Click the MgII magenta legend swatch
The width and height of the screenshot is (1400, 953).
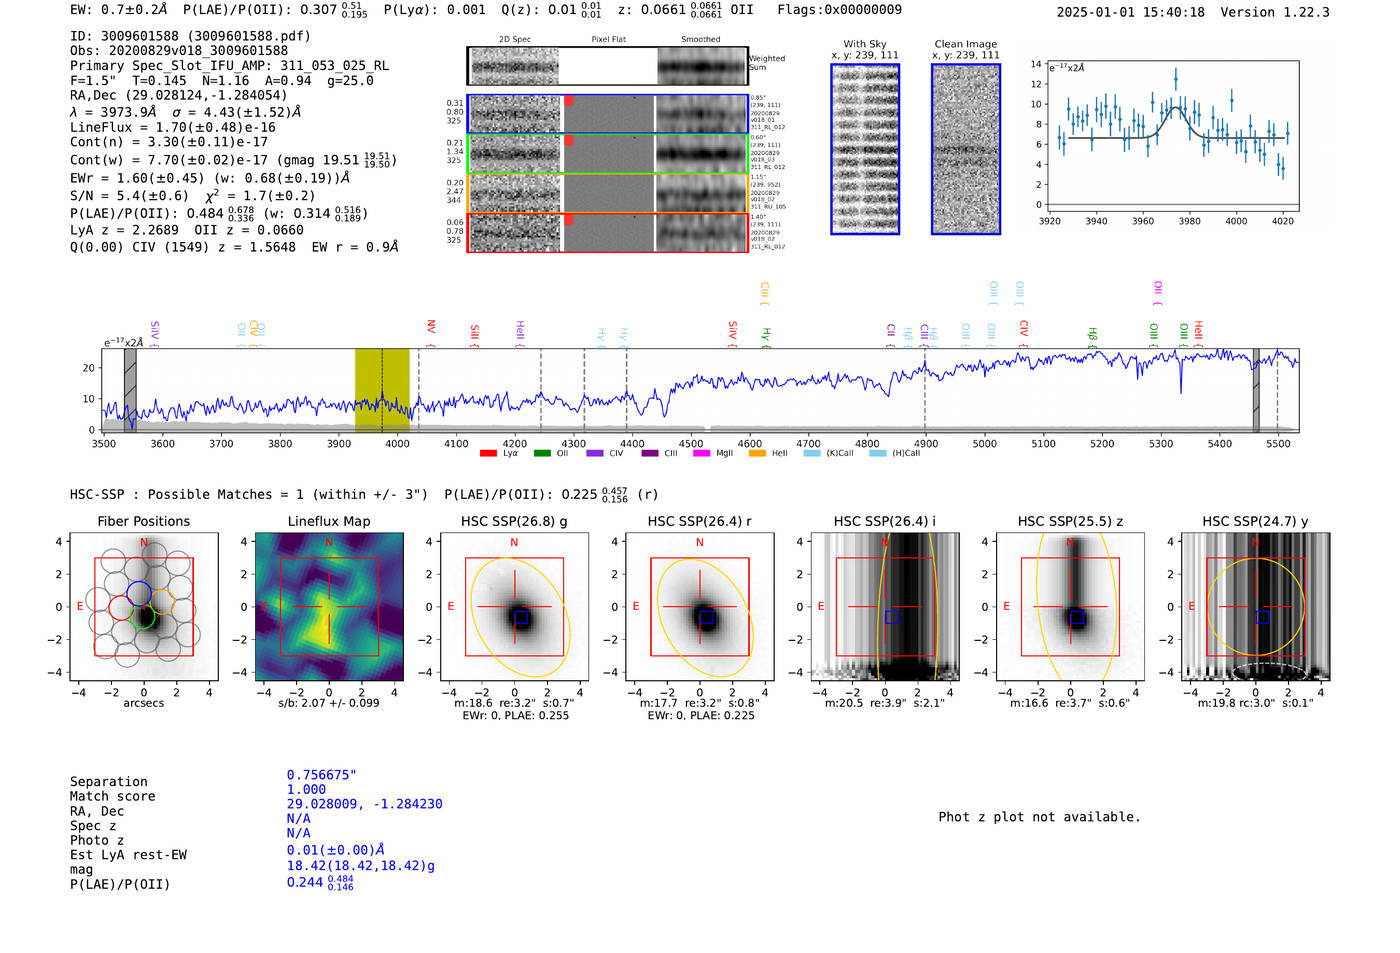pyautogui.click(x=702, y=453)
